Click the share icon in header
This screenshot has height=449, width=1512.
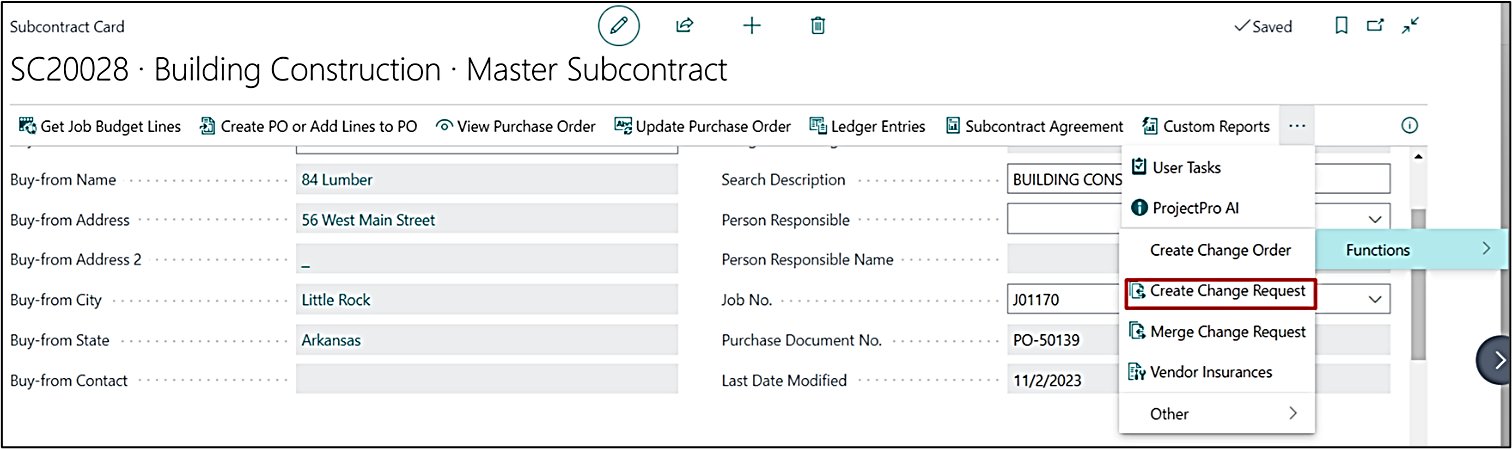point(685,26)
